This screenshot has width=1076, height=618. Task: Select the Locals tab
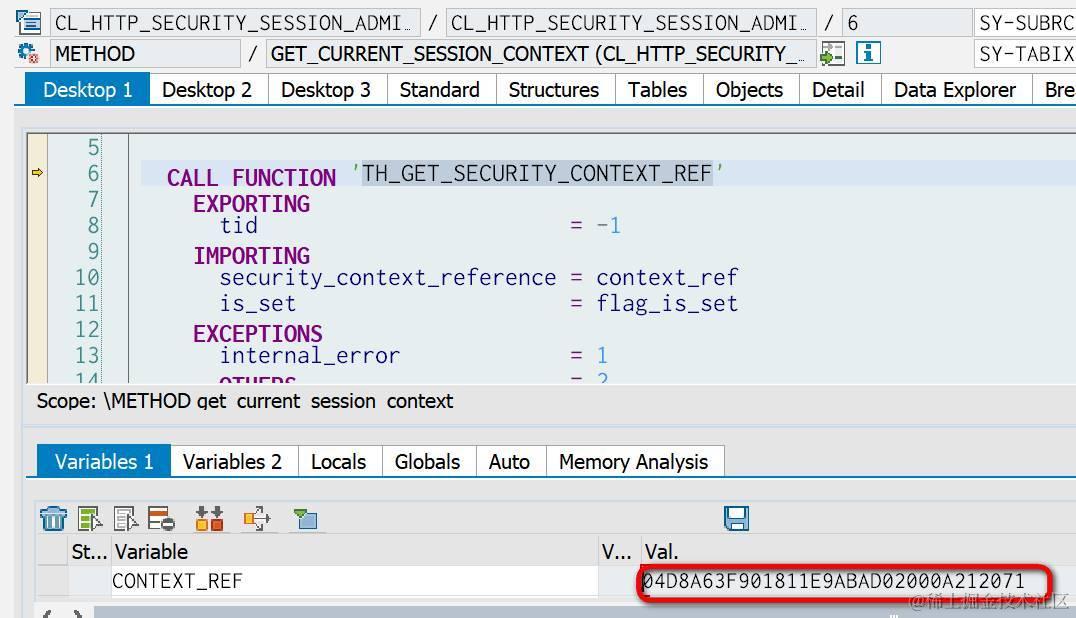pyautogui.click(x=338, y=462)
